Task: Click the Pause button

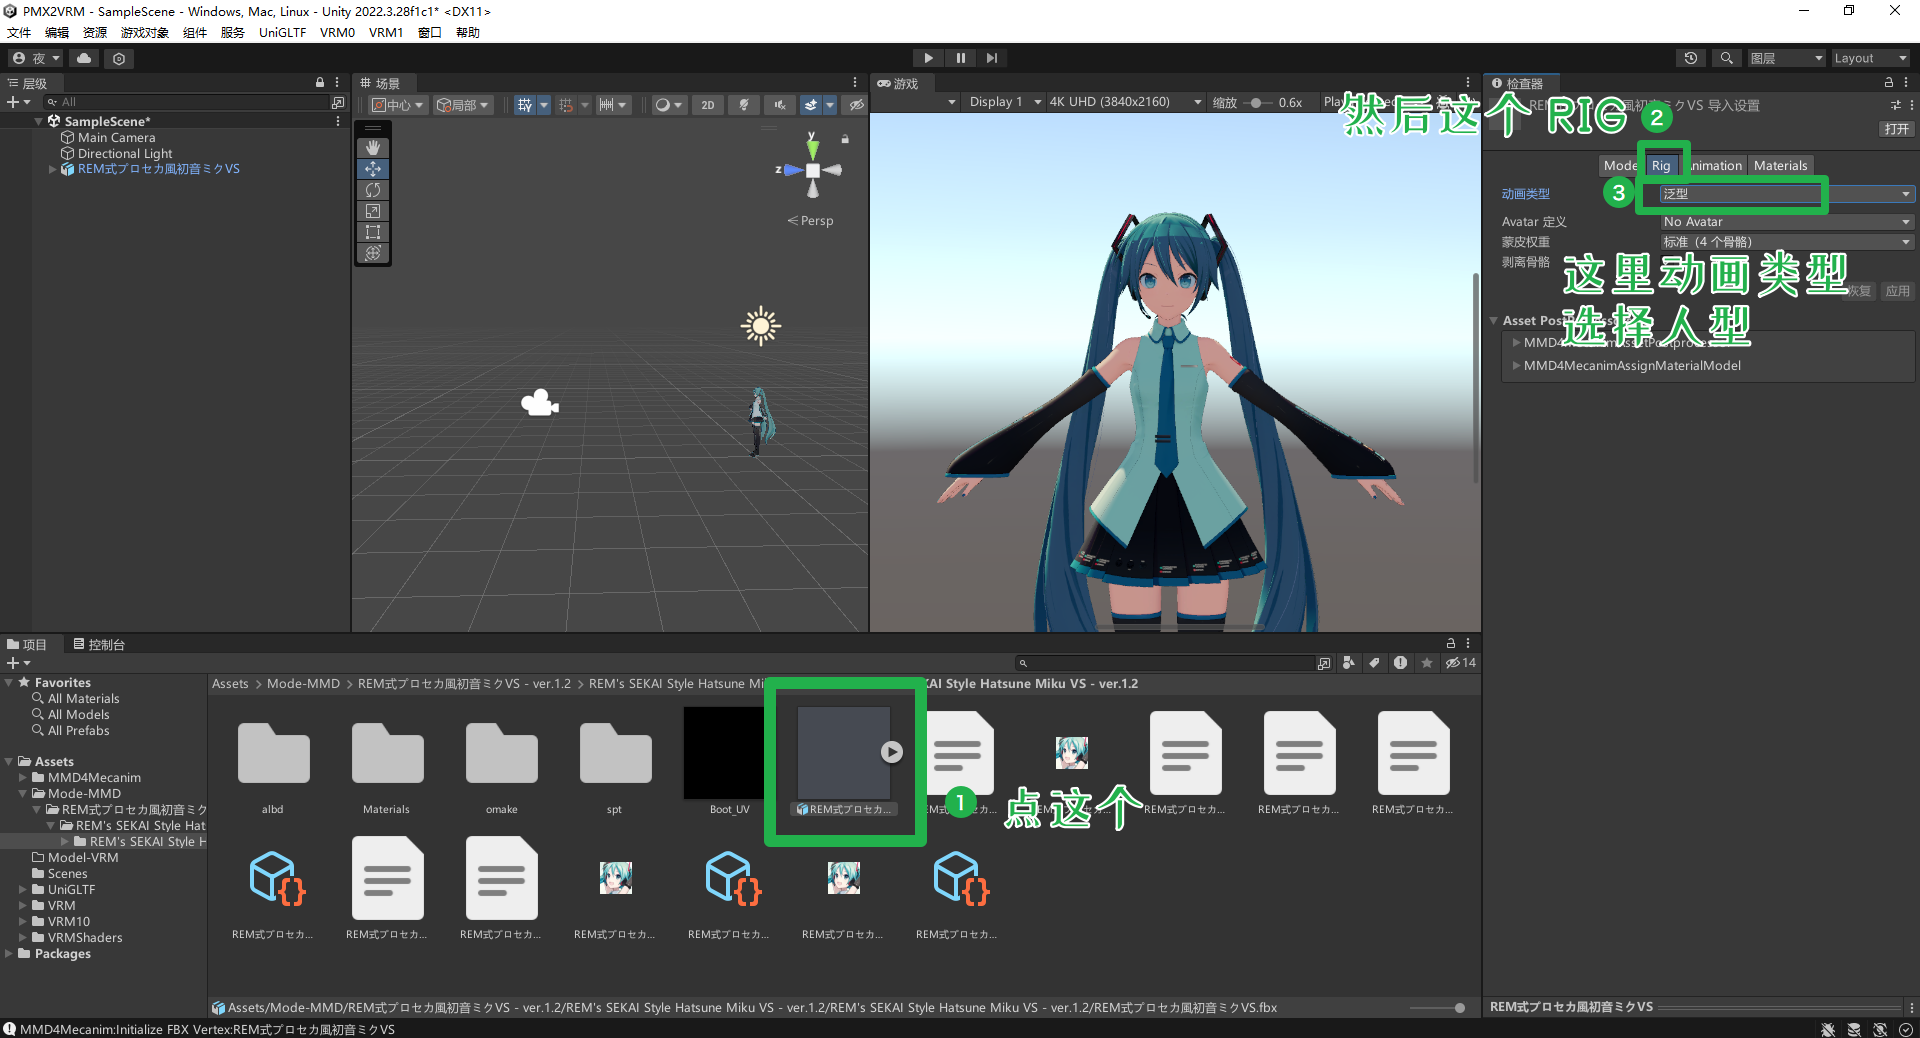Action: pyautogui.click(x=960, y=58)
